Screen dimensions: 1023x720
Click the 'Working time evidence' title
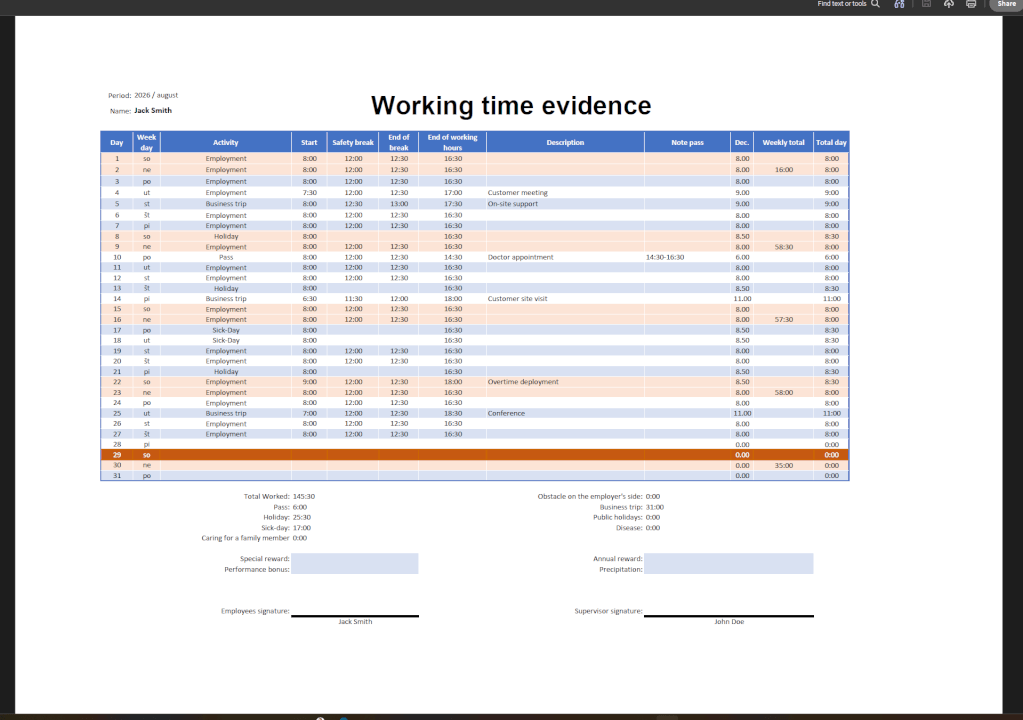pos(511,106)
